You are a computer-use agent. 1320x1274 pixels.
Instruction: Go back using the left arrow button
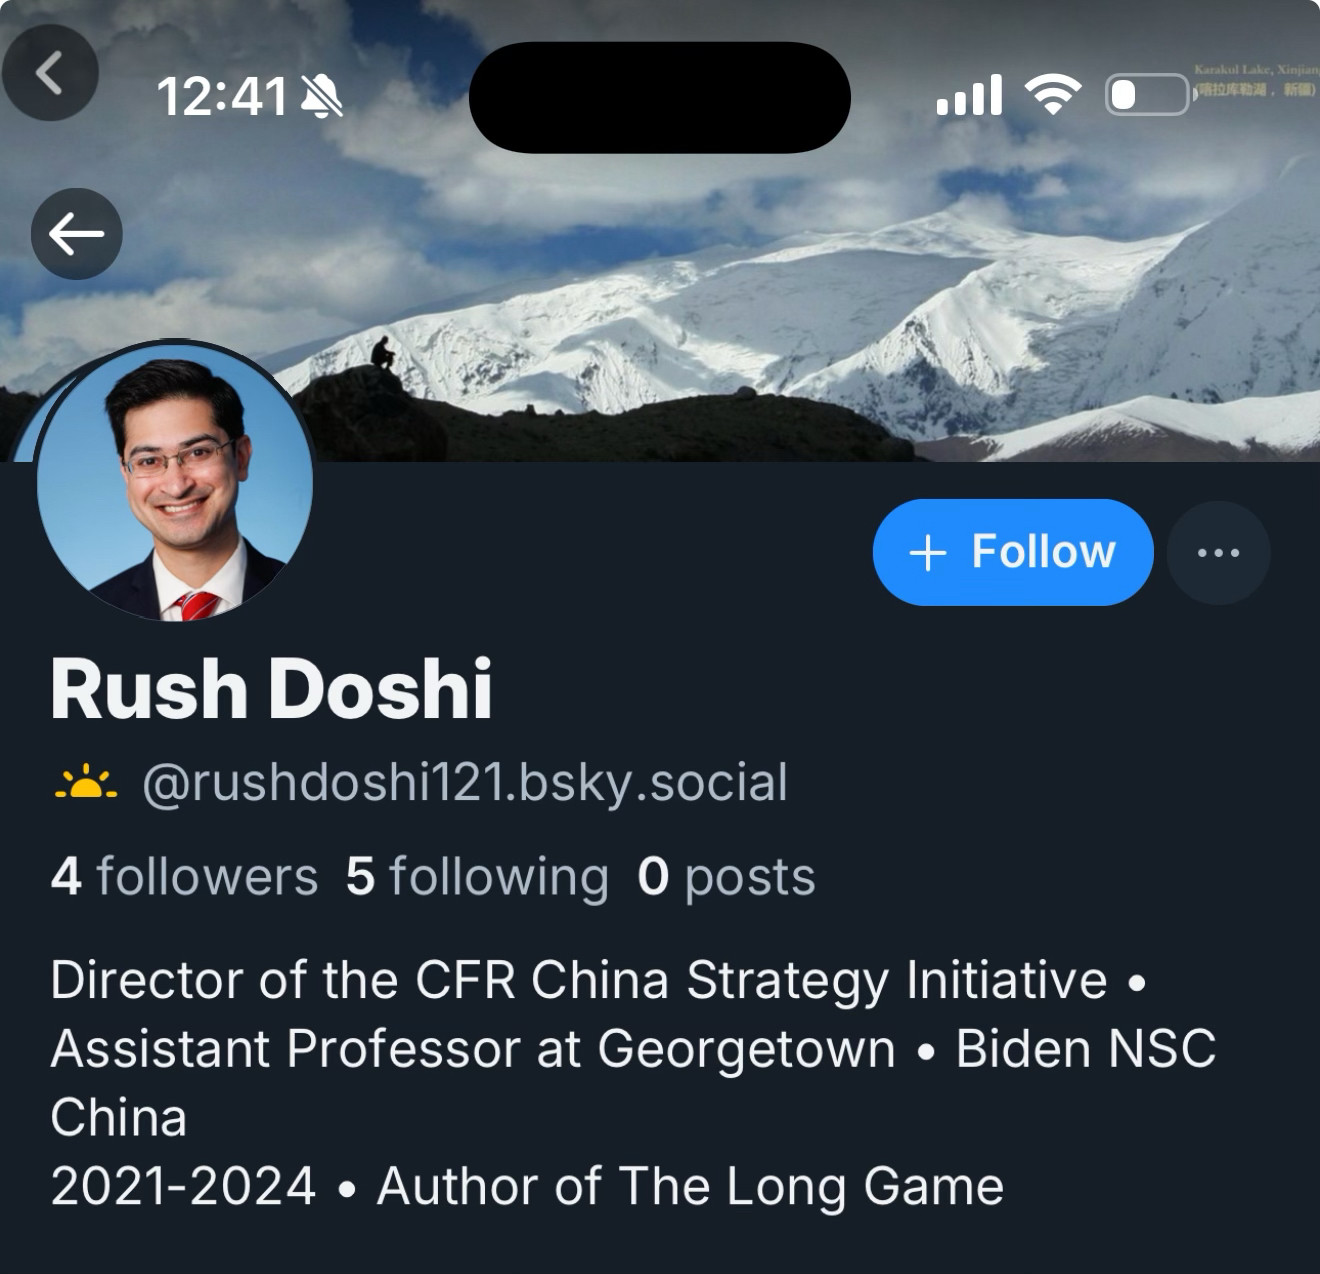coord(77,234)
